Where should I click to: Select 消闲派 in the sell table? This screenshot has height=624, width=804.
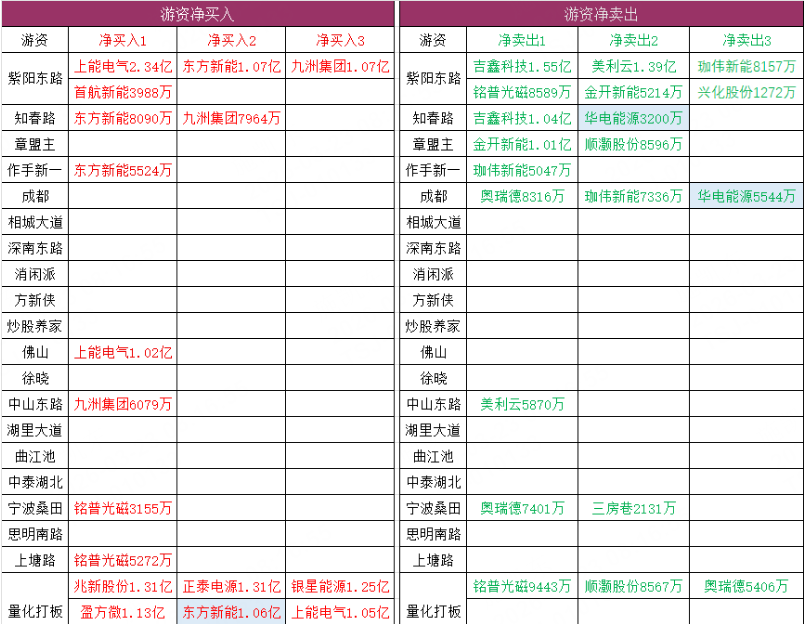[433, 274]
